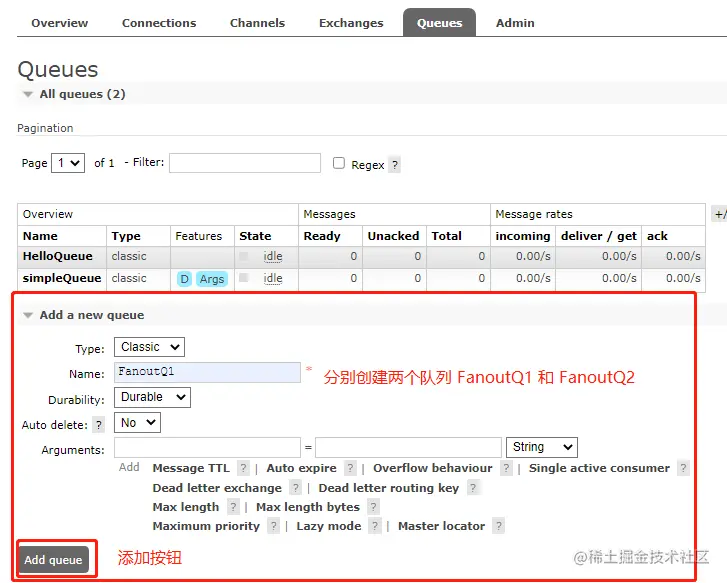Viewport: 727px width, 583px height.
Task: Sort queues by Total column
Action: 446,236
